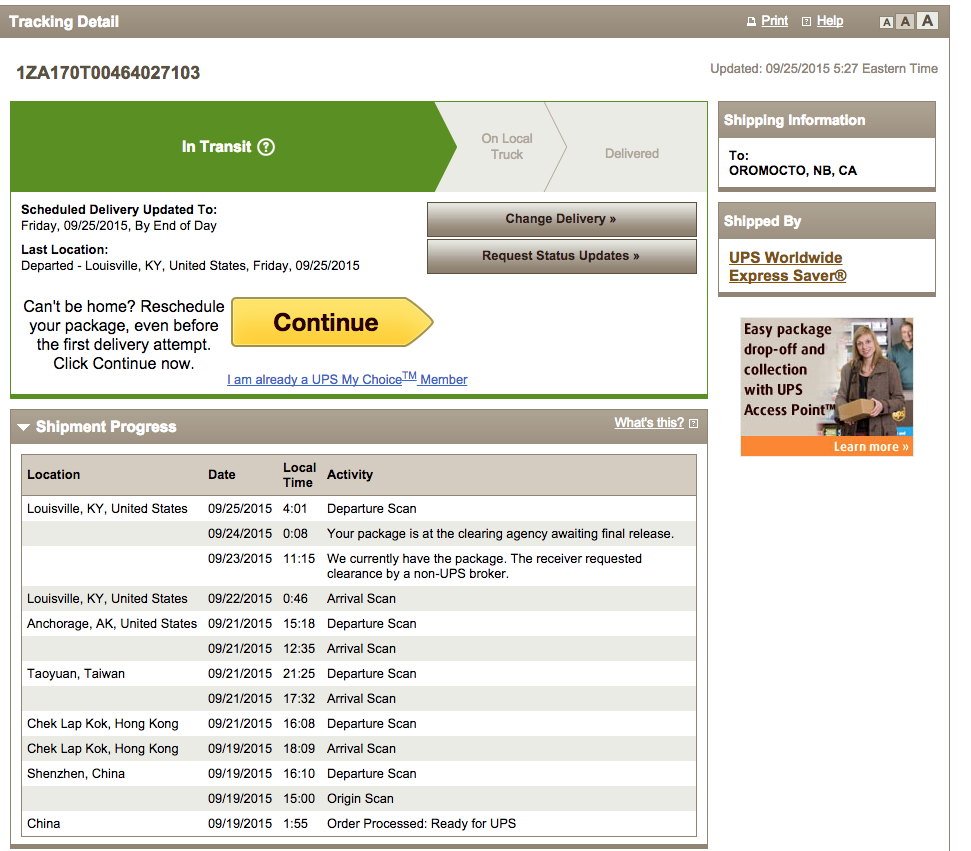
Task: Click the help icon beside Help
Action: coord(806,22)
